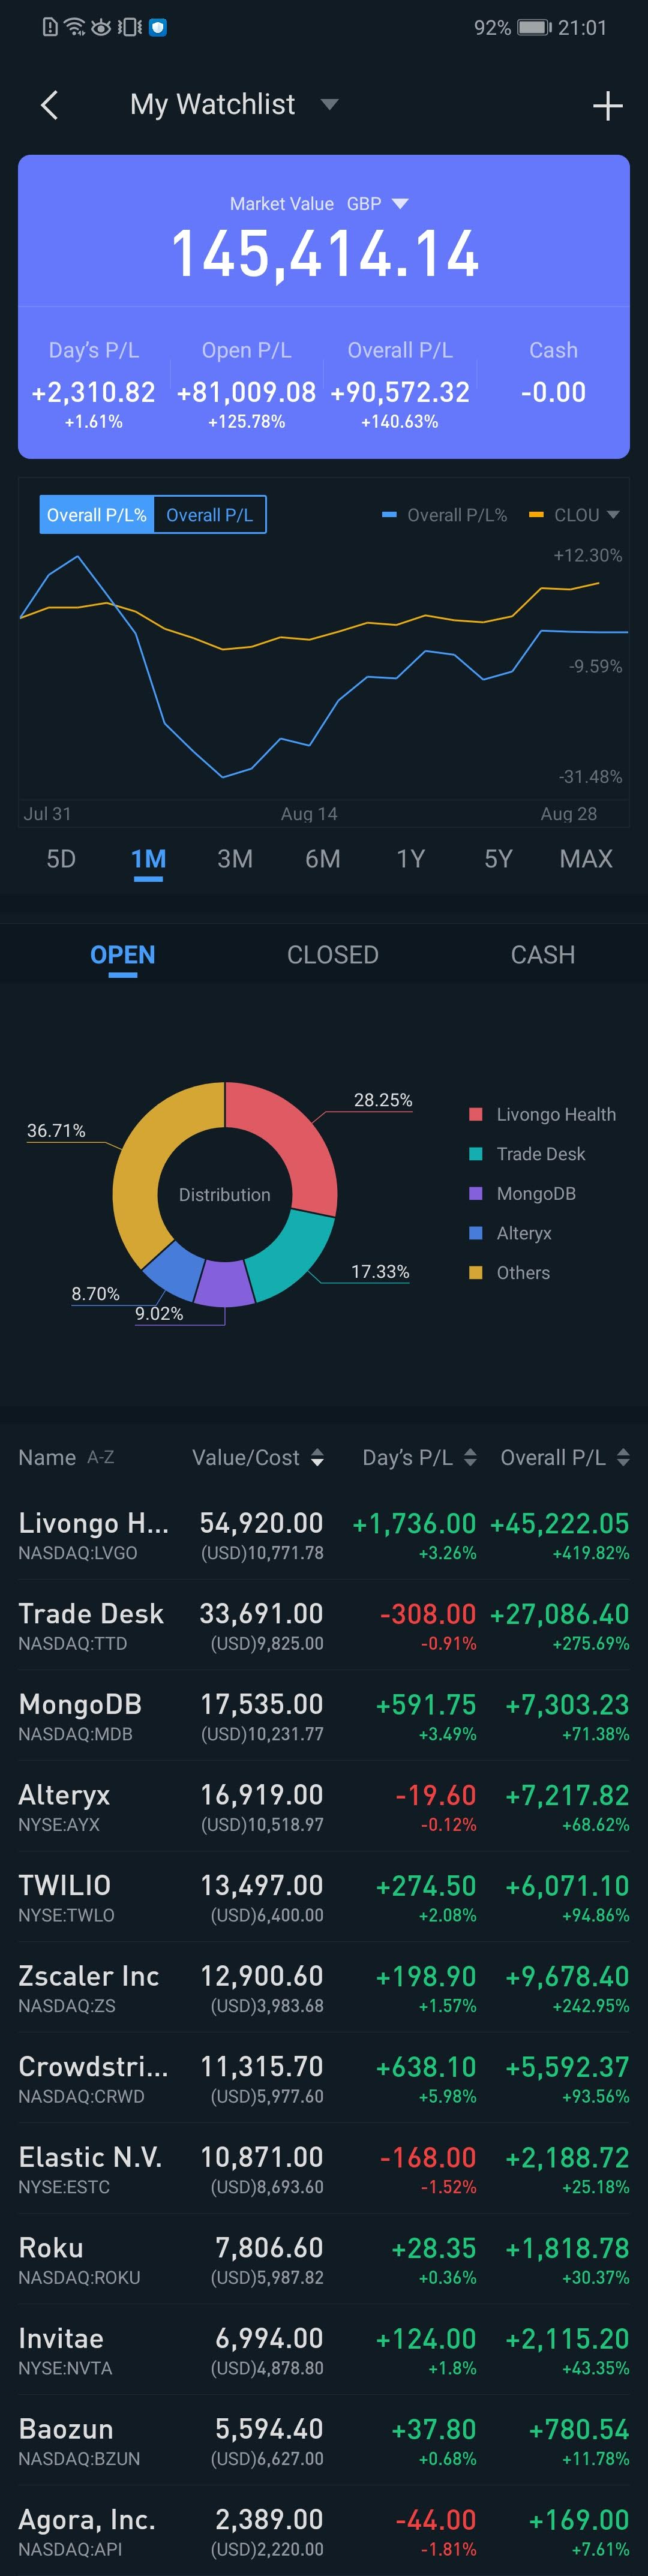Tap the Distribution donut center label
Viewport: 648px width, 2576px height.
224,1195
